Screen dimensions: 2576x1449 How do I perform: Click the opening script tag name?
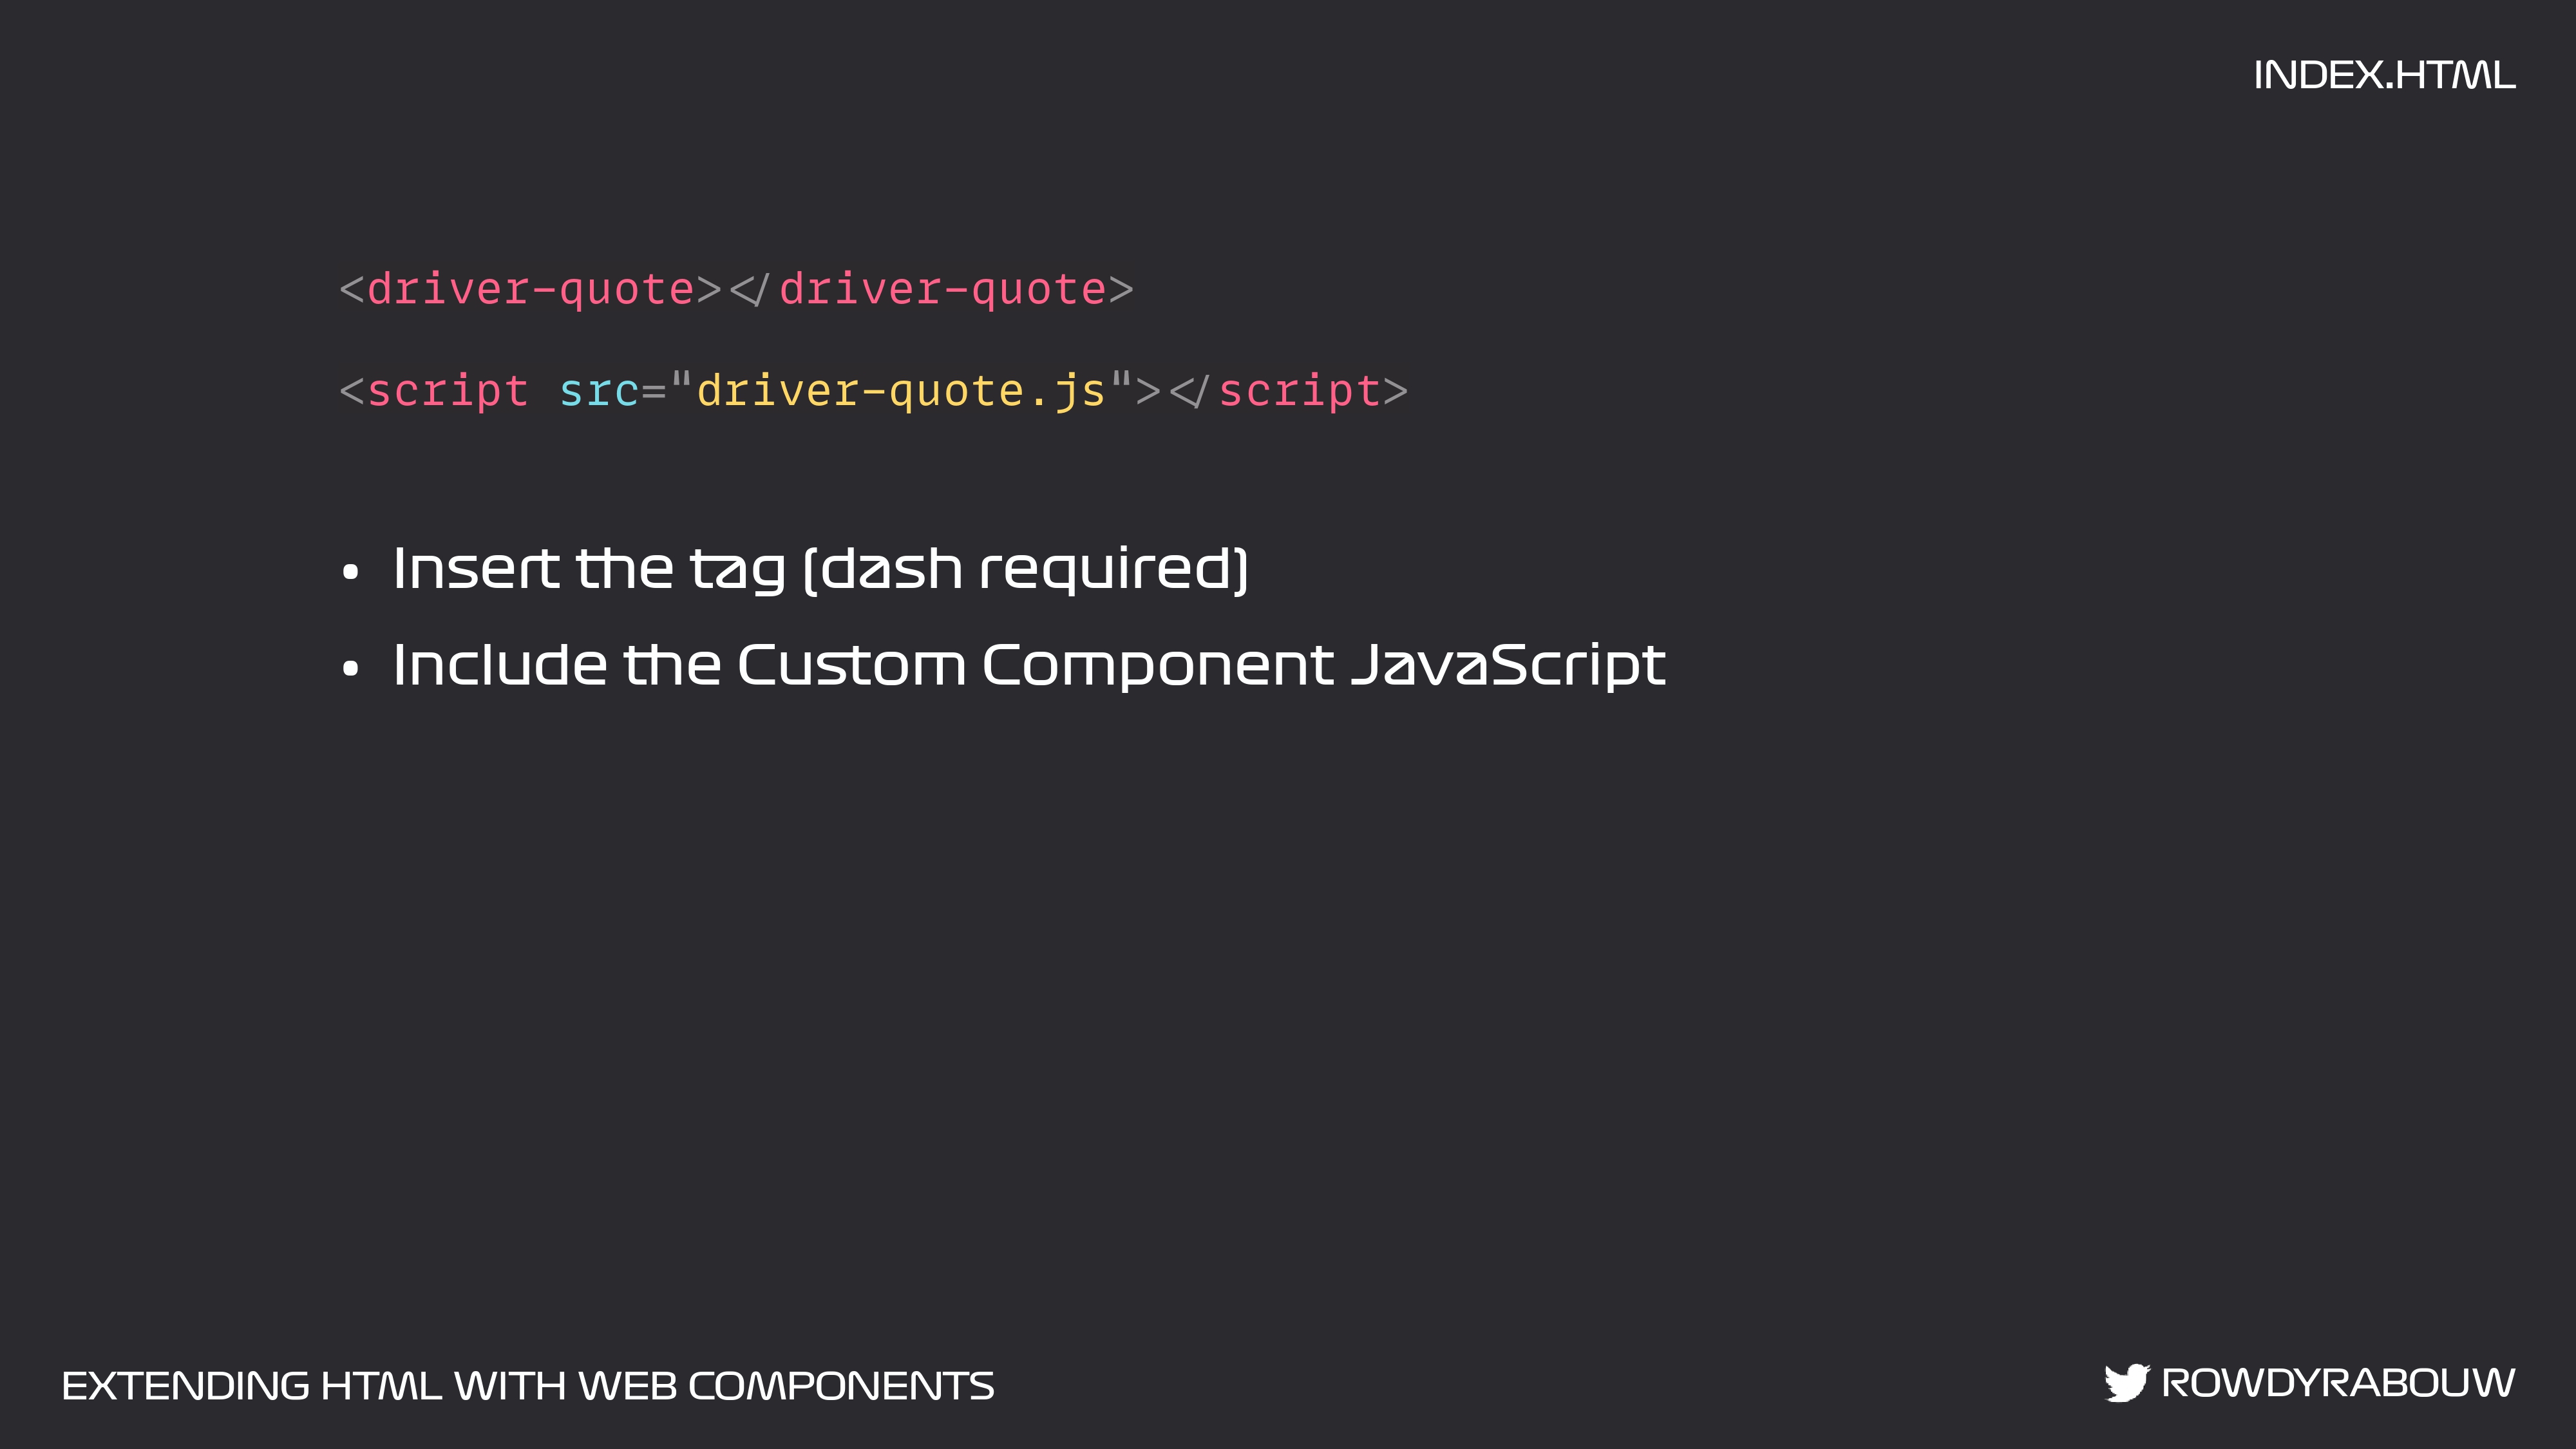[447, 391]
